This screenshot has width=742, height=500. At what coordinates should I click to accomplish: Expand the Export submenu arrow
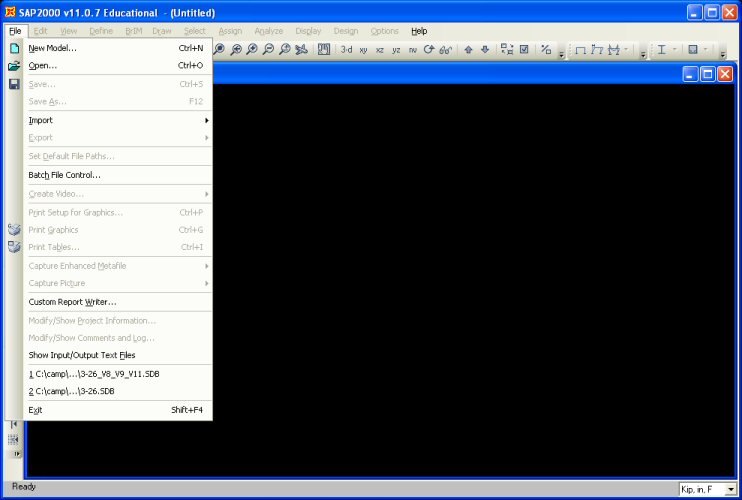(x=207, y=138)
